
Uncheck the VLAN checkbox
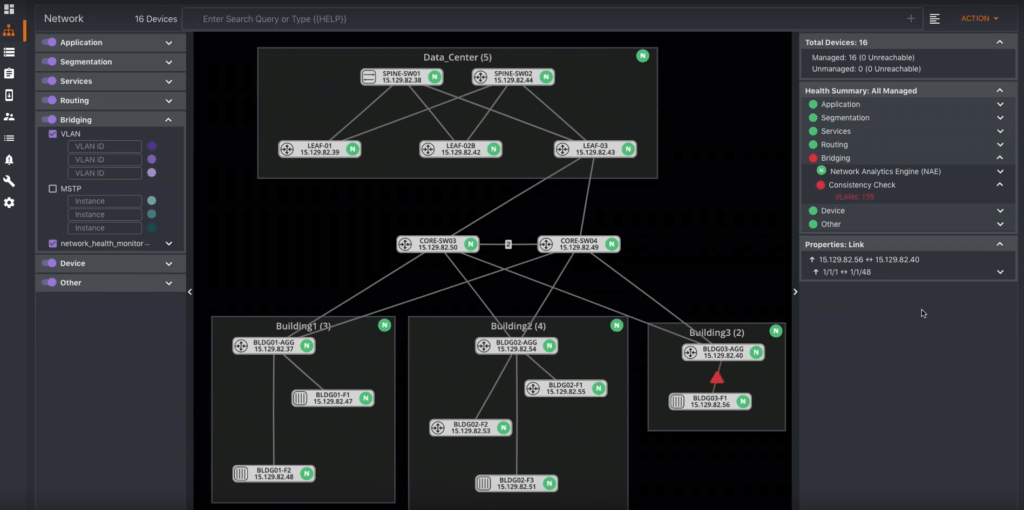pyautogui.click(x=53, y=134)
